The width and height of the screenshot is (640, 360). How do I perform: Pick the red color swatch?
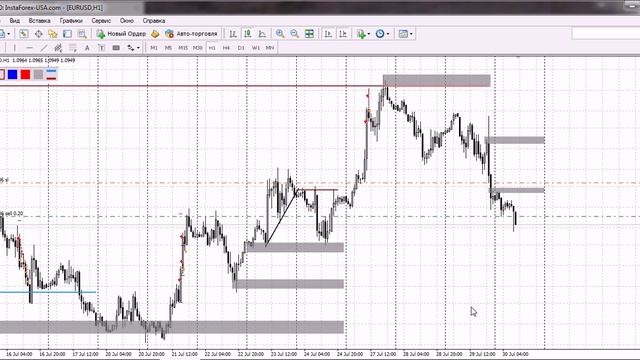click(25, 74)
